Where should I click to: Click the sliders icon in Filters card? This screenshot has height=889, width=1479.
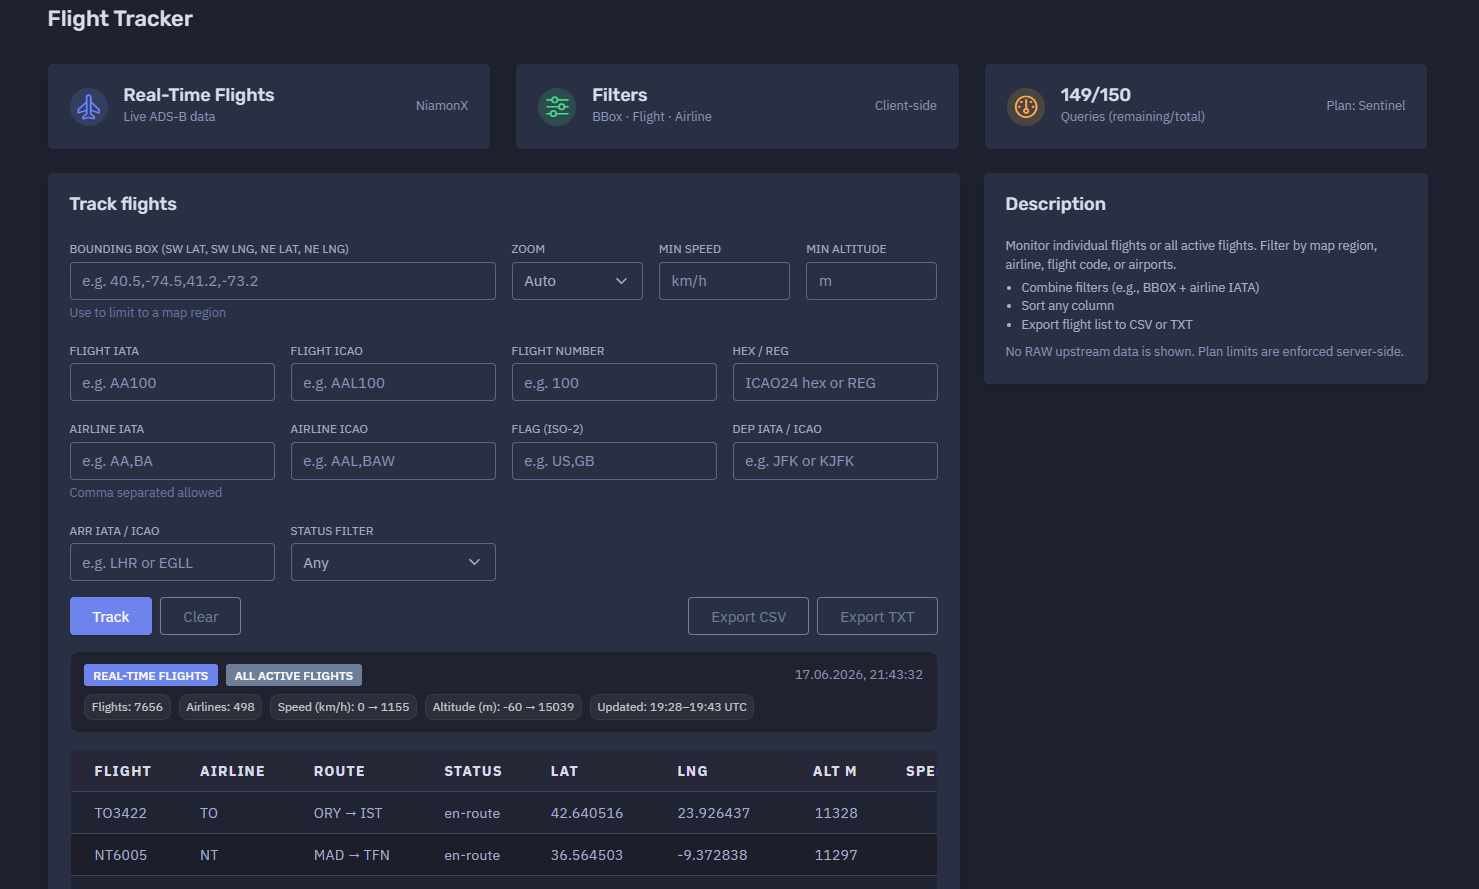(x=557, y=106)
